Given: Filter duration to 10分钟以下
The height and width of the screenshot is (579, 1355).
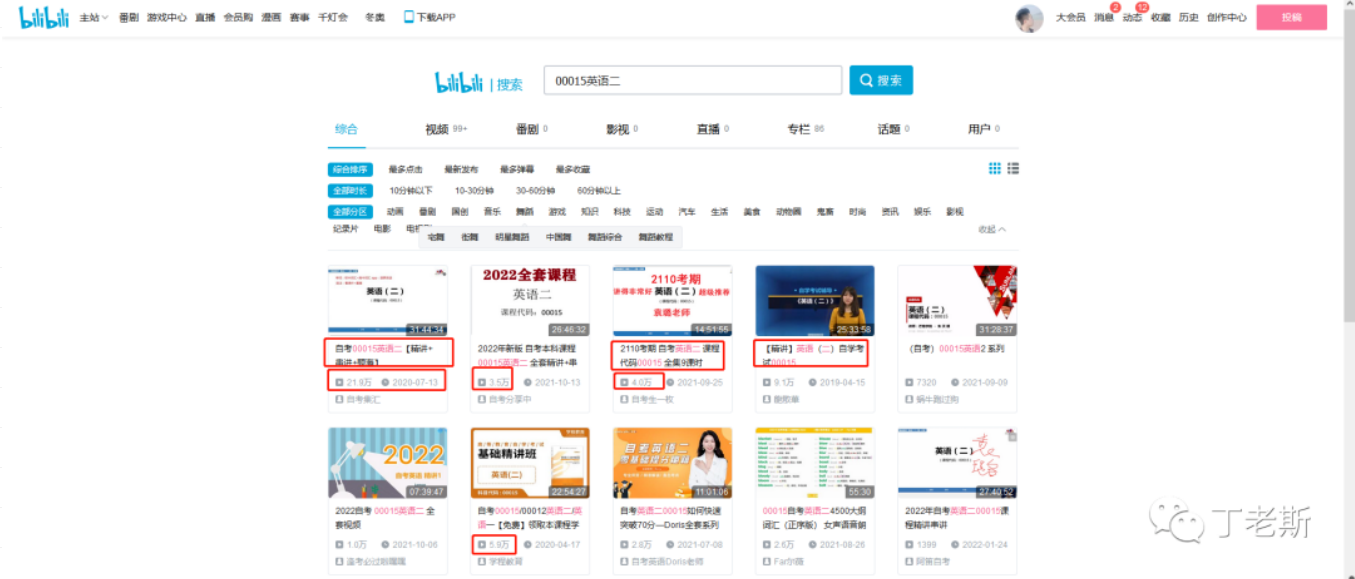Looking at the screenshot, I should point(411,191).
